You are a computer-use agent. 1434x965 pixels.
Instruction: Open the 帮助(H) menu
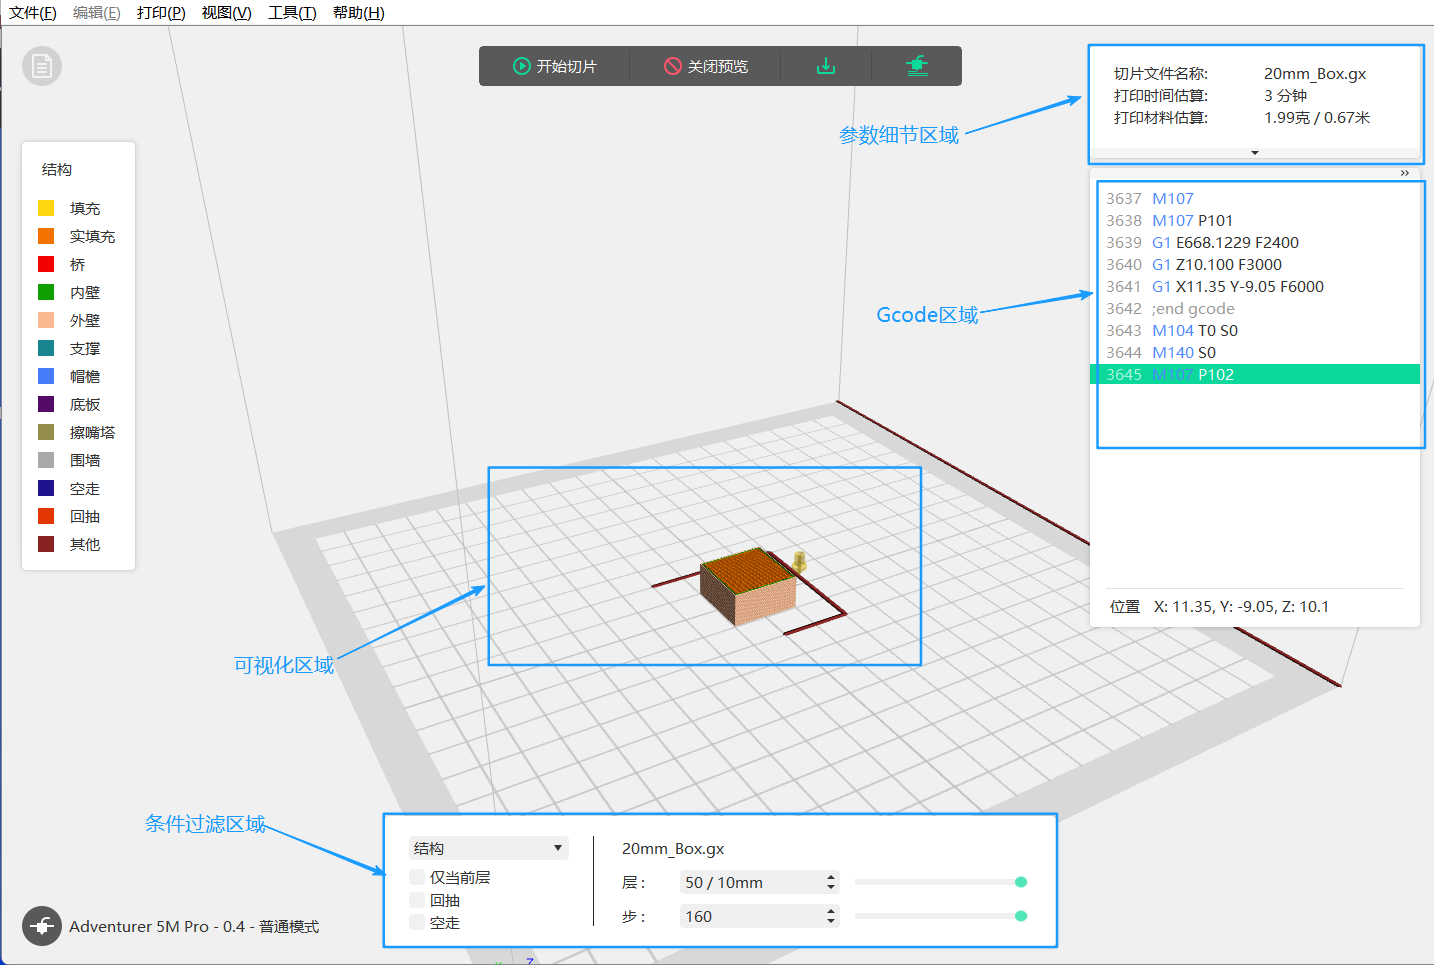[x=358, y=13]
